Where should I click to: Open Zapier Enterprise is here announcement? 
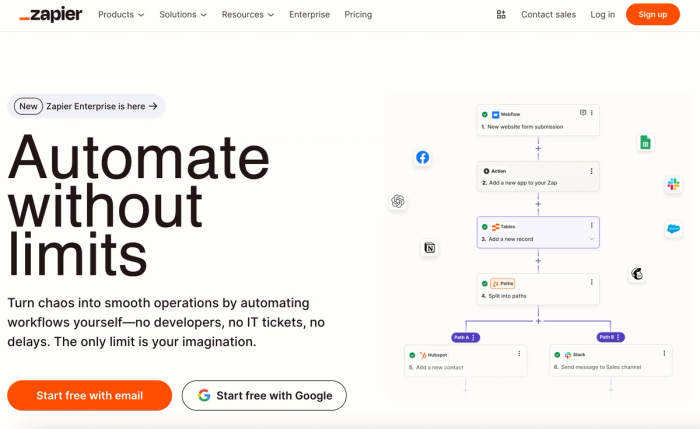tap(87, 106)
